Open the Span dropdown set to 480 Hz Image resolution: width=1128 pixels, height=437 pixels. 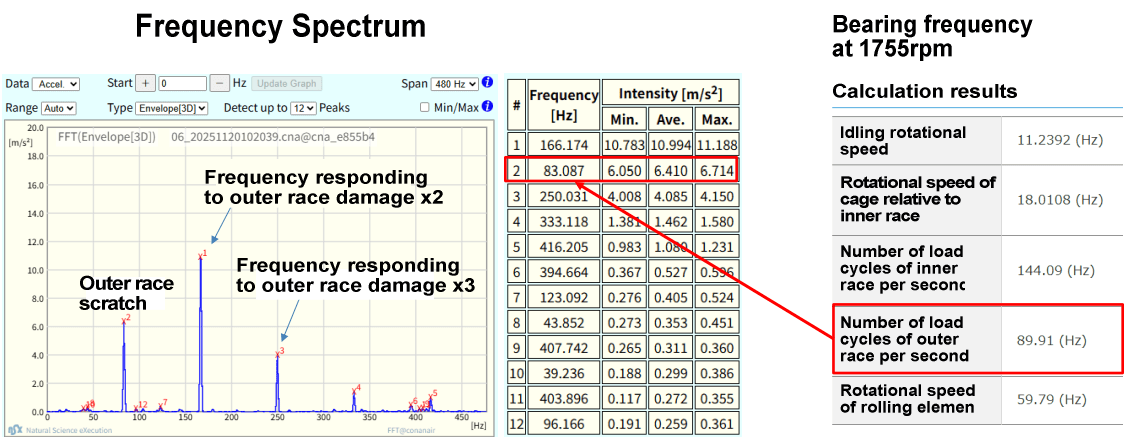(454, 84)
